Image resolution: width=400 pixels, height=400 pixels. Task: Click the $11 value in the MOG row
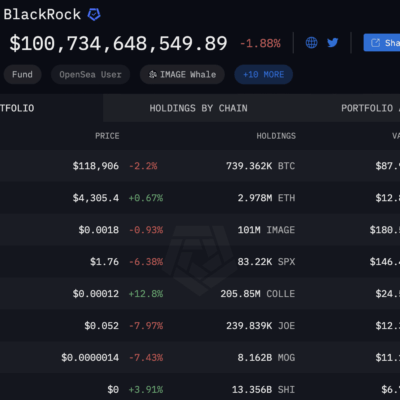point(388,358)
